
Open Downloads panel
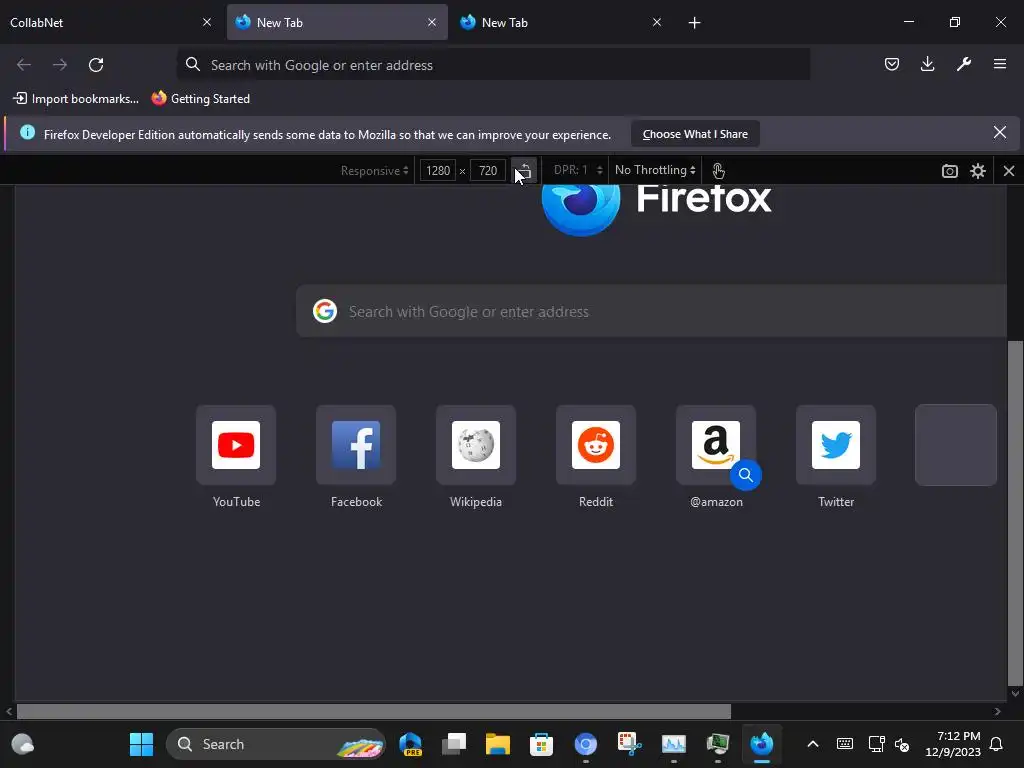[927, 64]
